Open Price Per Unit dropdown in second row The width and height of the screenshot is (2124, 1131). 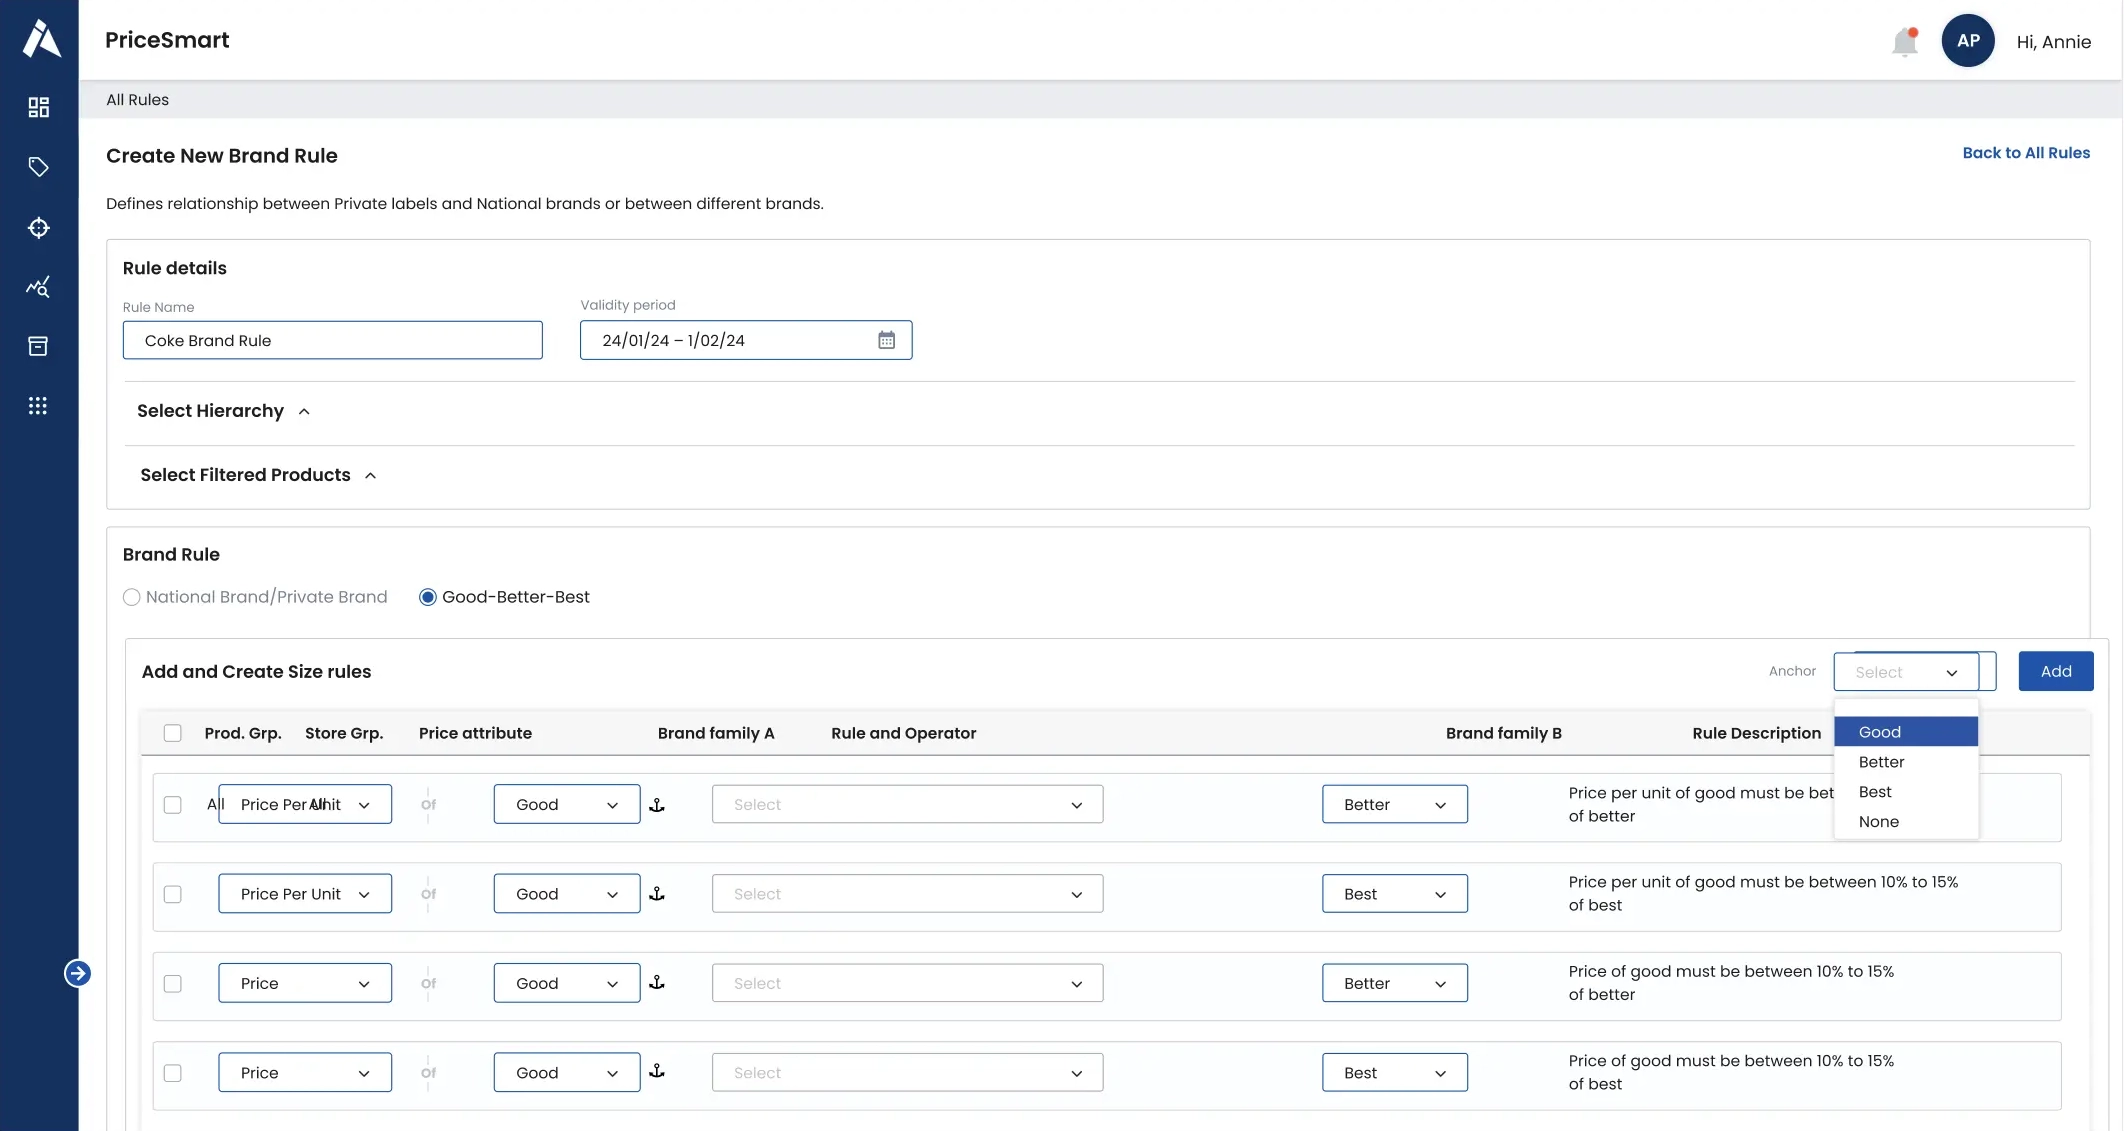point(305,894)
